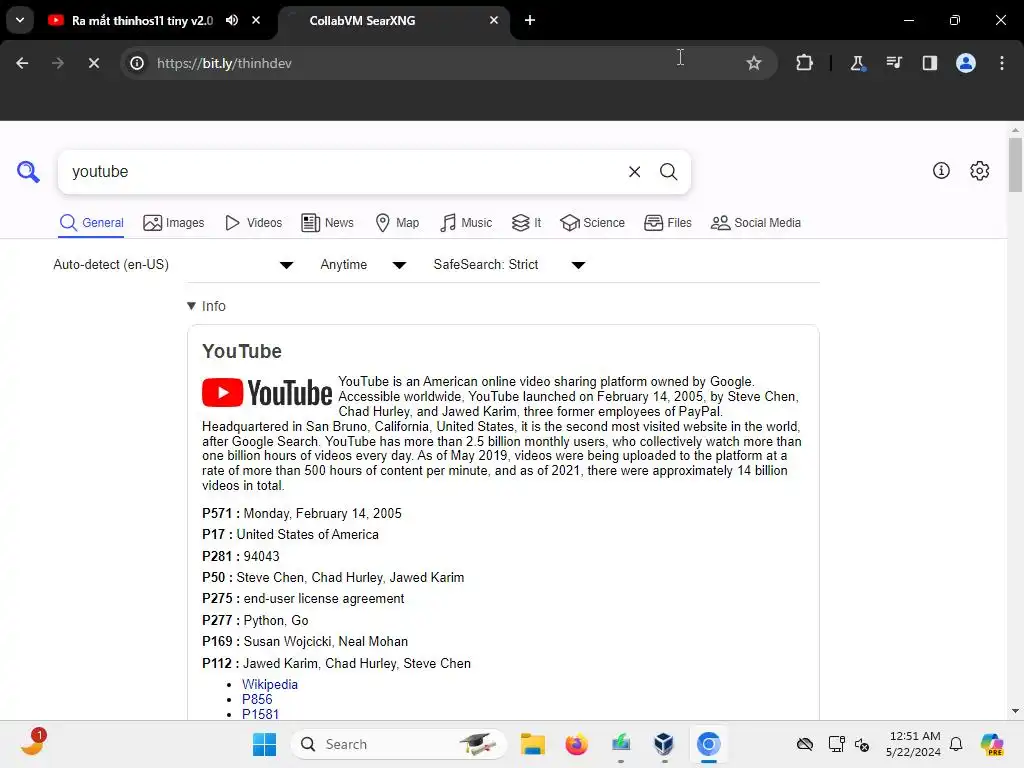Open media controls icon in toolbar
Viewport: 1024px width, 768px height.
point(893,63)
